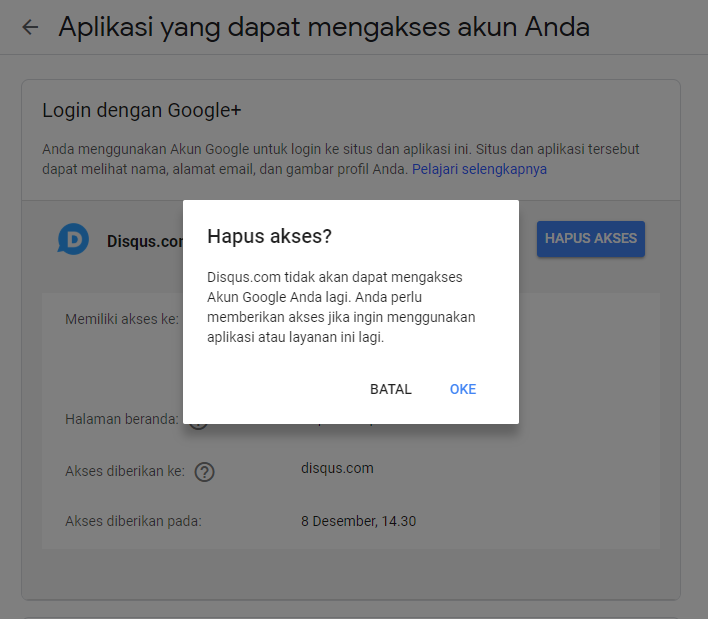Select the Disqus.com app name
The height and width of the screenshot is (619, 708).
tap(145, 241)
